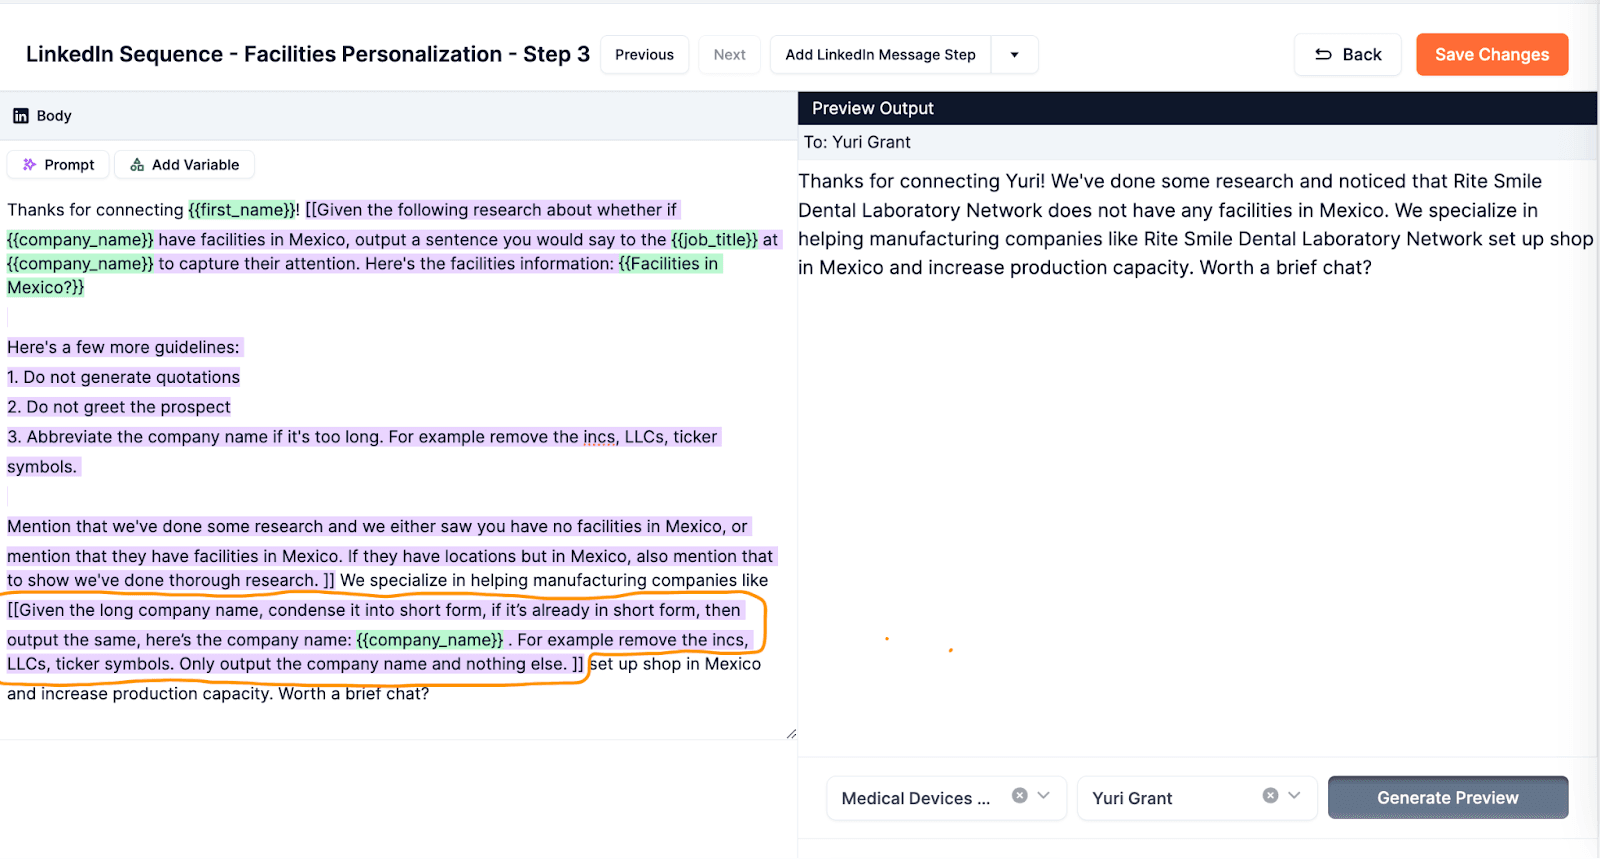Click the page title LinkedIn Sequence Step 3
Screen dimensions: 1600x859
tap(308, 54)
